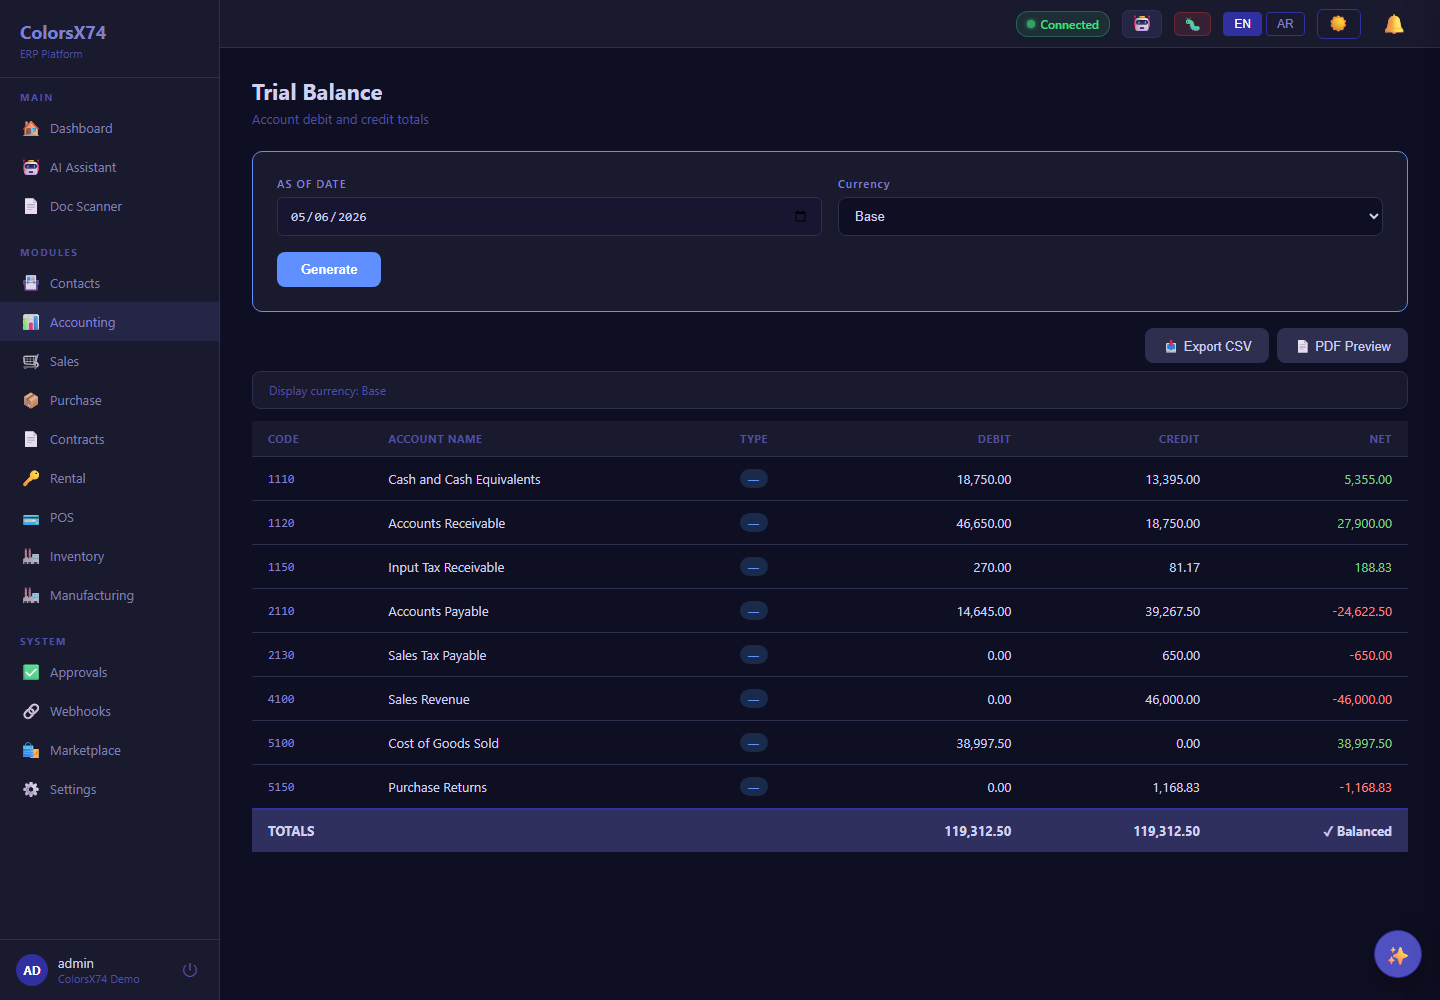
Task: Click the Contacts module icon
Action: 31,283
